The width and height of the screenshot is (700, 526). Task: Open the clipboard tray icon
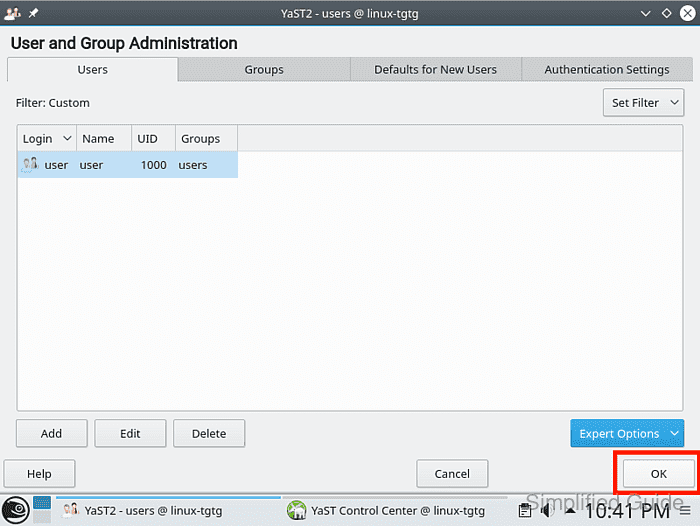[x=525, y=510]
